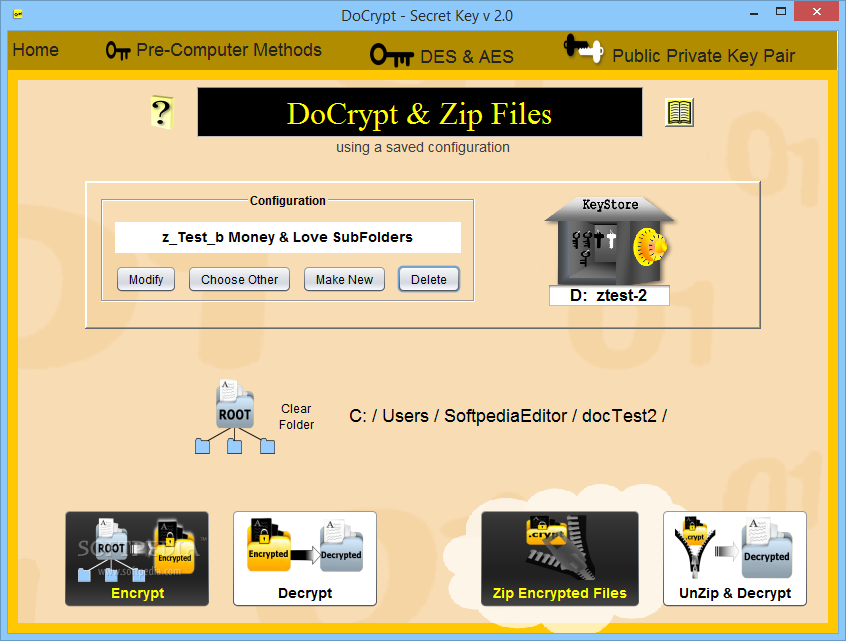Viewport: 846px width, 641px height.
Task: Click the app icon in title bar
Action: pos(18,14)
